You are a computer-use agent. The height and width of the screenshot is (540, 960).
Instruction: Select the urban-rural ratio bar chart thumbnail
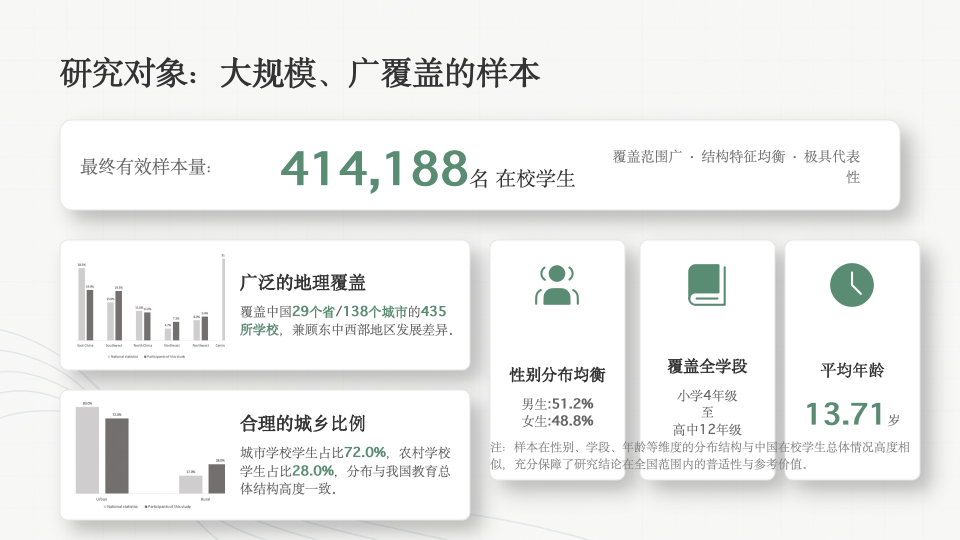[151, 455]
